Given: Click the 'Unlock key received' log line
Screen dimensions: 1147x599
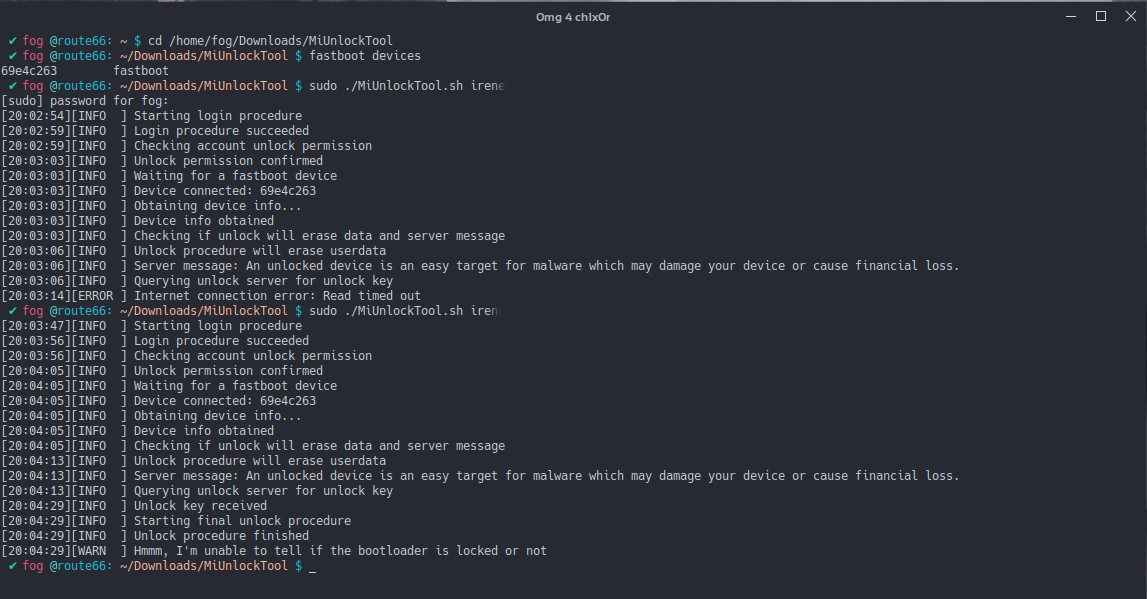Looking at the screenshot, I should (x=200, y=506).
